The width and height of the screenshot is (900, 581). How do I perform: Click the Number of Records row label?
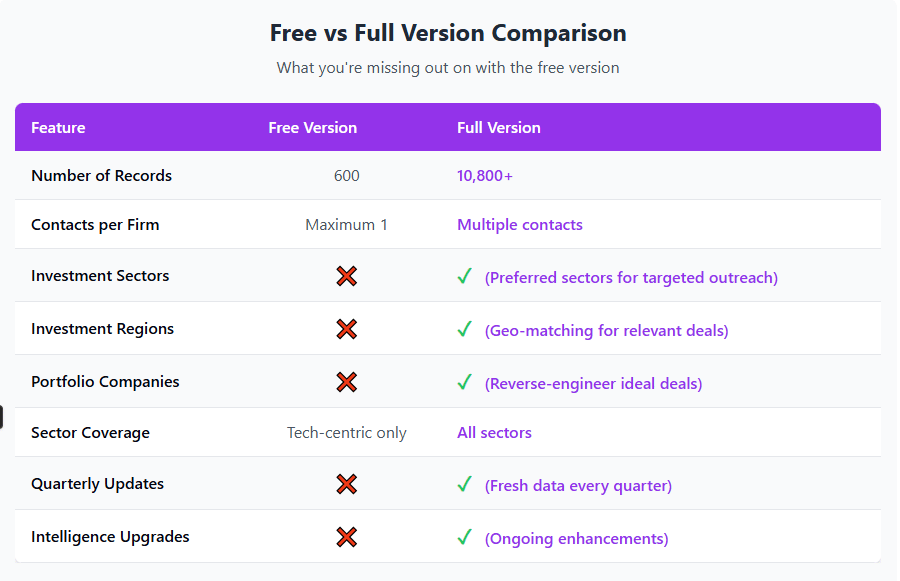[x=102, y=176]
